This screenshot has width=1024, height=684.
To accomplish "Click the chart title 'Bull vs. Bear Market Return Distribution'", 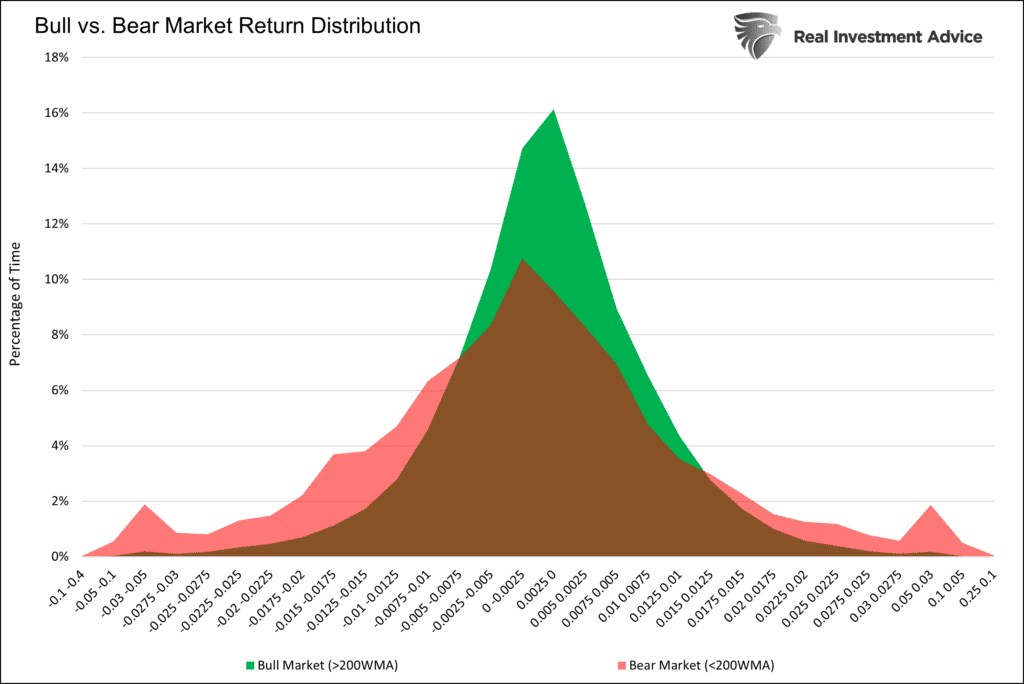I will (227, 25).
